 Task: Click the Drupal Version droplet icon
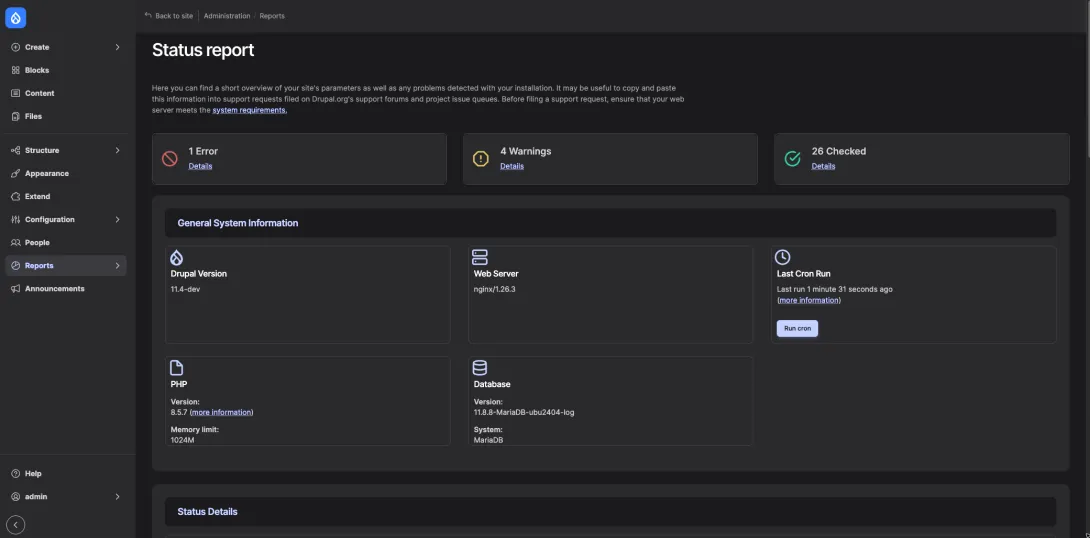177,257
